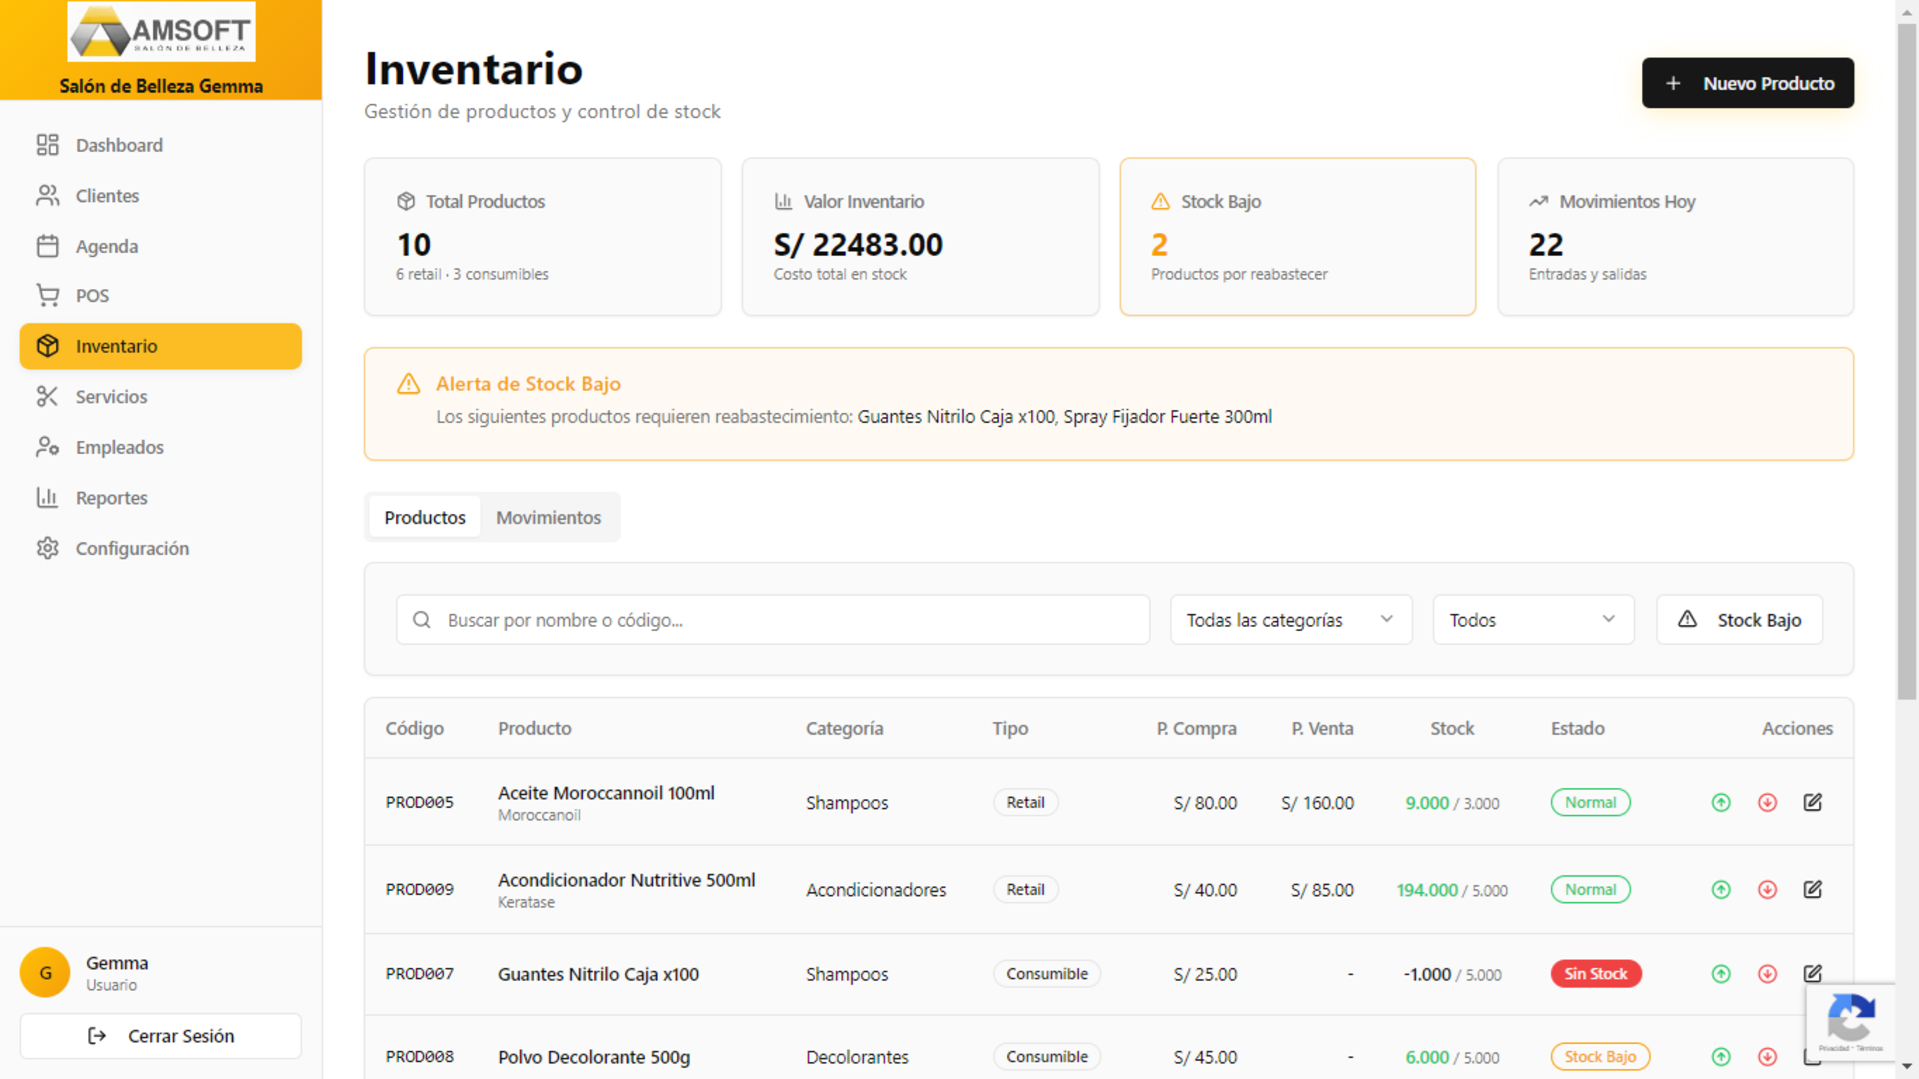This screenshot has width=1919, height=1079.
Task: Edit the Acondicionador Nutritive 500ml product
Action: pos(1813,889)
